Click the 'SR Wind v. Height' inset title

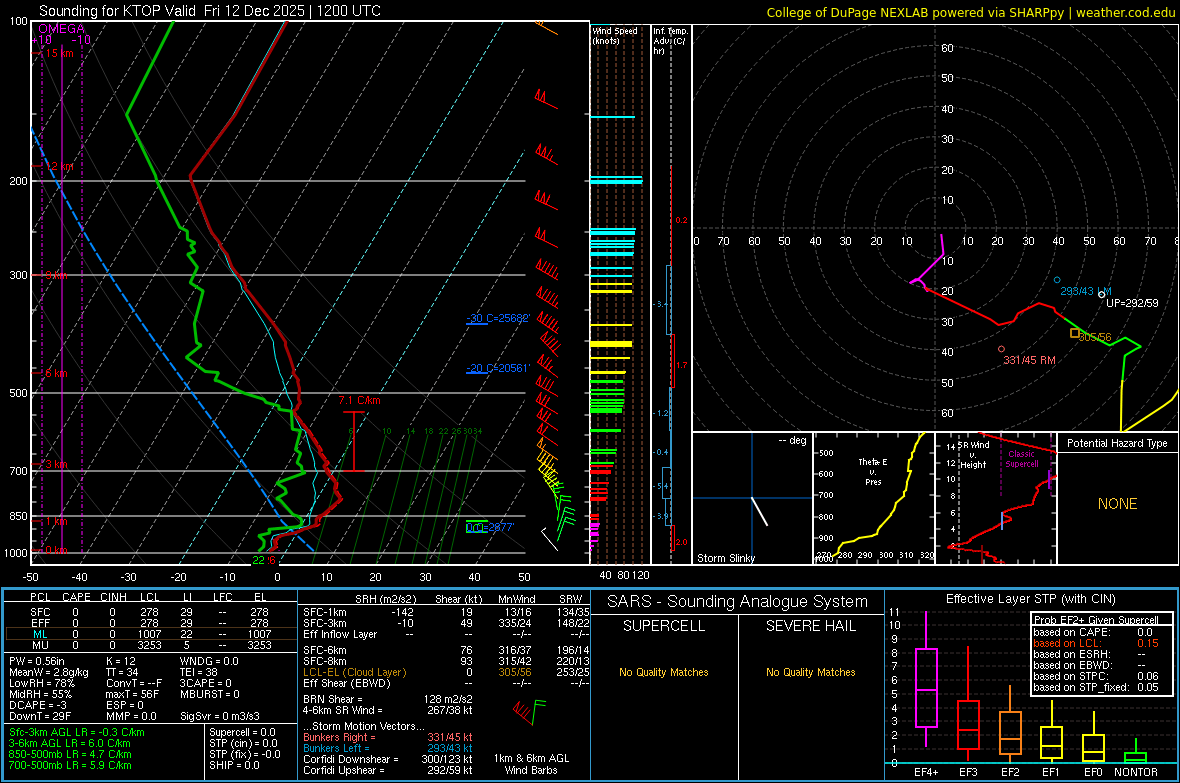pyautogui.click(x=974, y=455)
